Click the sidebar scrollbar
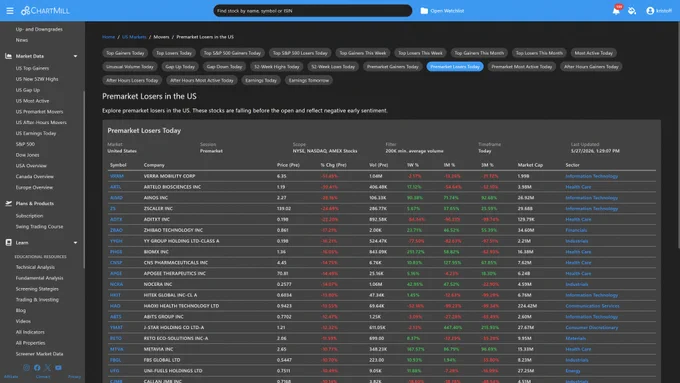 84,180
